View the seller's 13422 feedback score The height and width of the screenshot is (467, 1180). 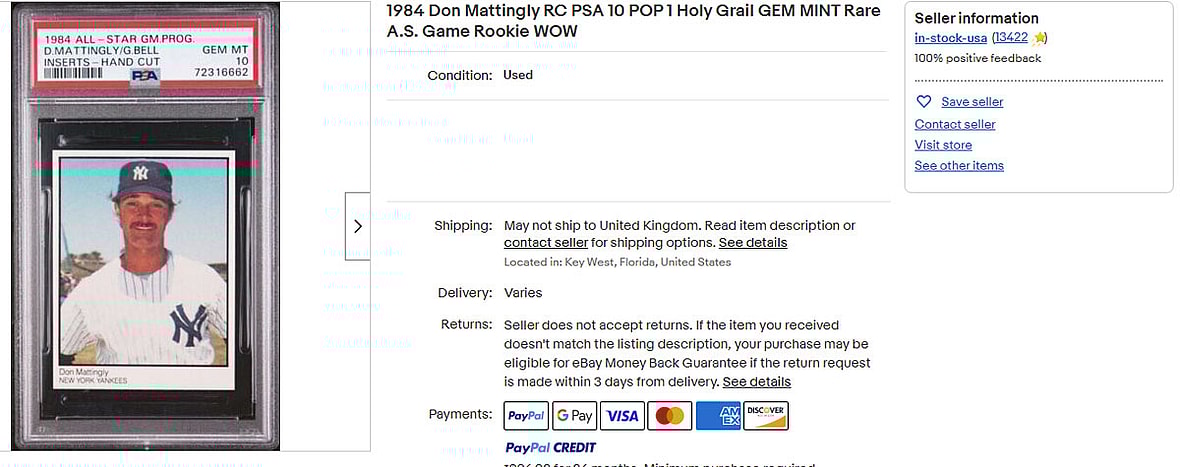pyautogui.click(x=1011, y=38)
